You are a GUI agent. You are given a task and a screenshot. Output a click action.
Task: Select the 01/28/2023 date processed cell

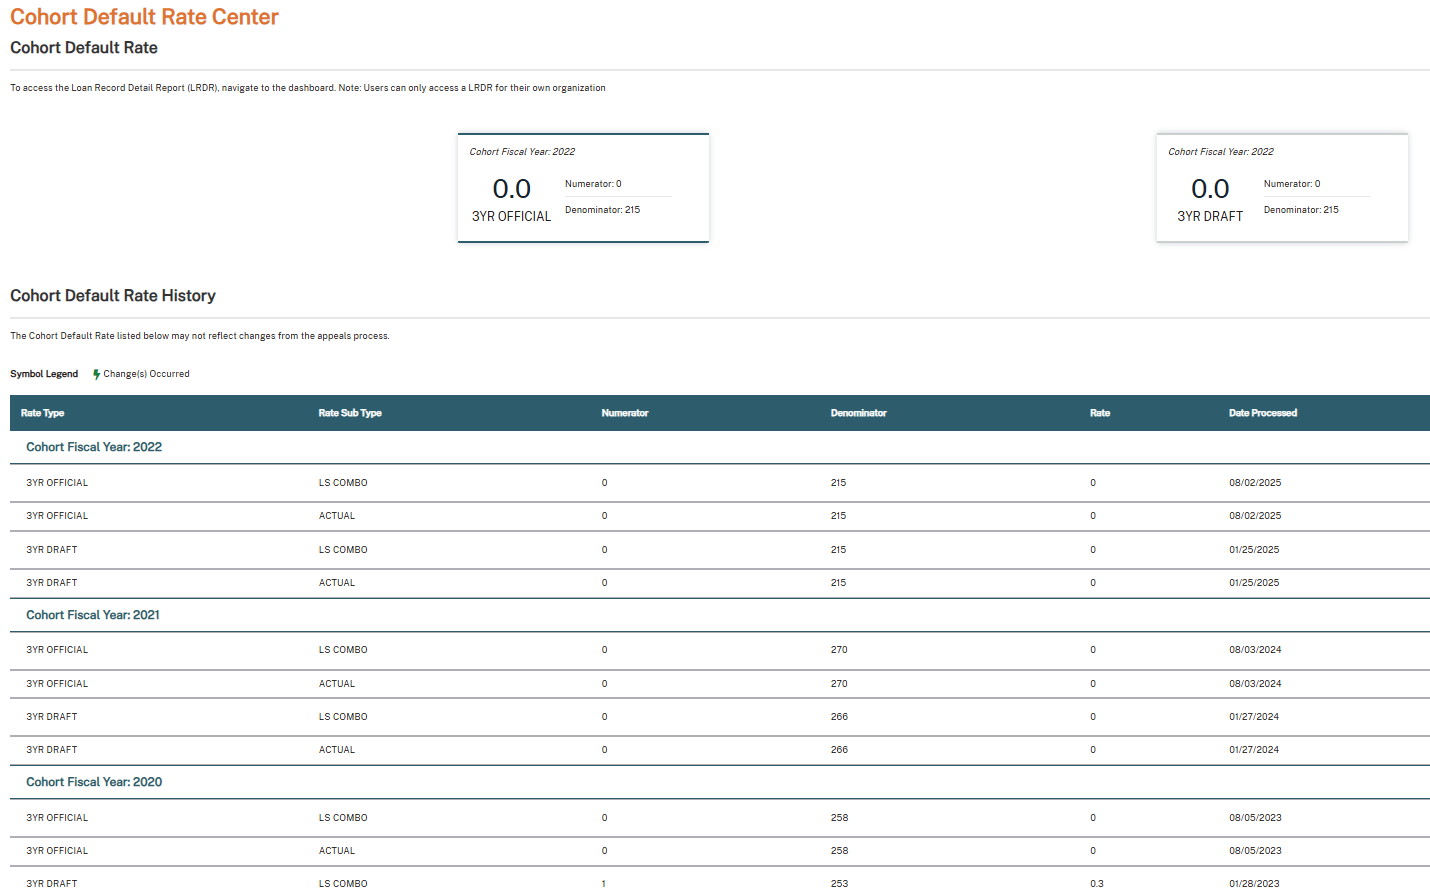pos(1254,884)
